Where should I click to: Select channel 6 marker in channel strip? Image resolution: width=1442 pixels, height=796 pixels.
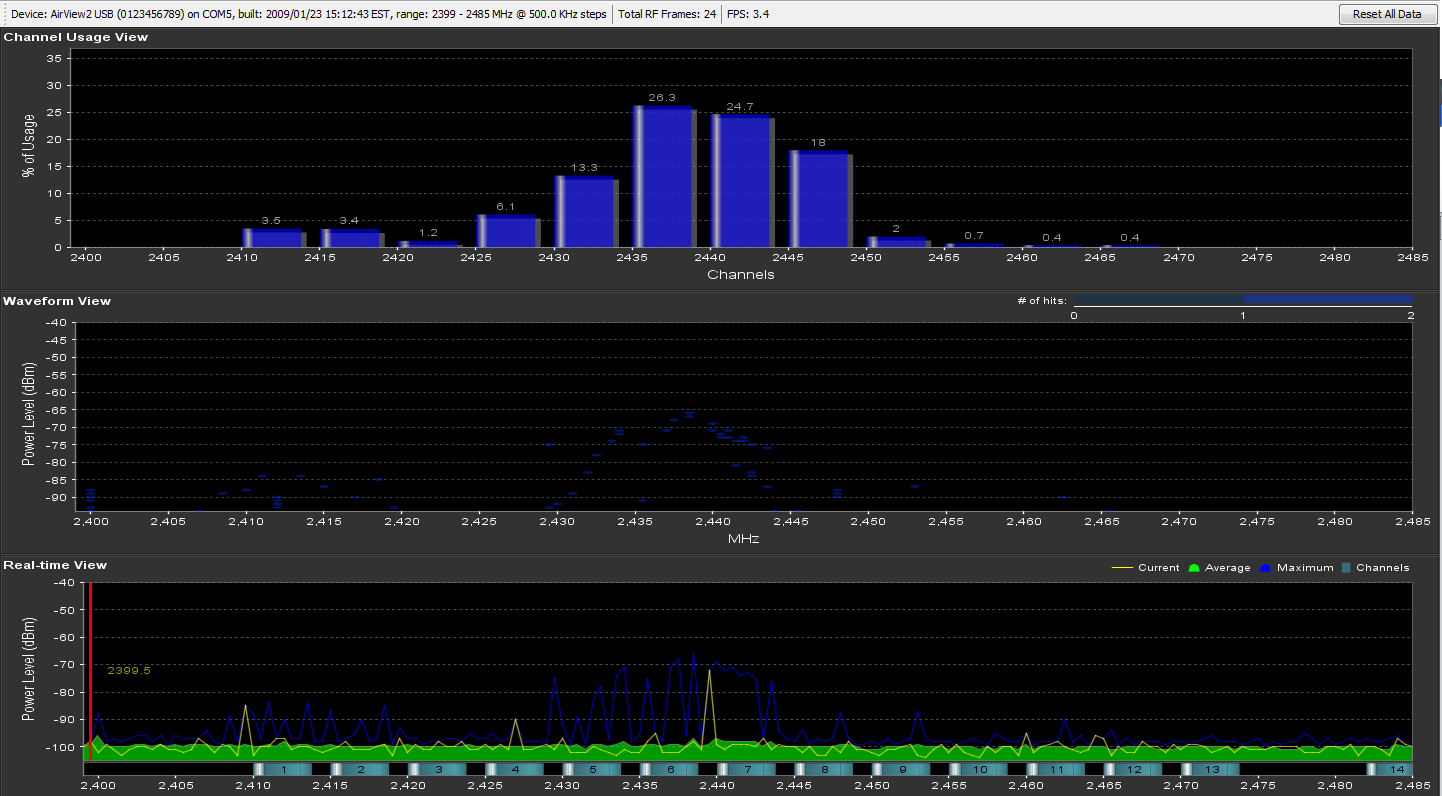coord(668,769)
